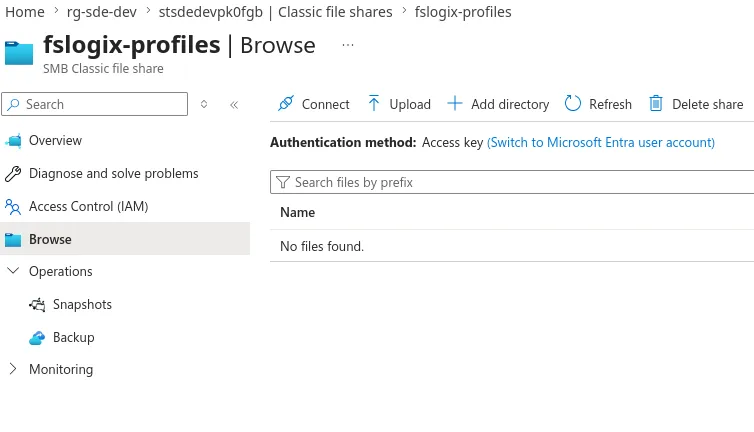Go to Home breadcrumb
754x432 pixels.
coord(25,12)
